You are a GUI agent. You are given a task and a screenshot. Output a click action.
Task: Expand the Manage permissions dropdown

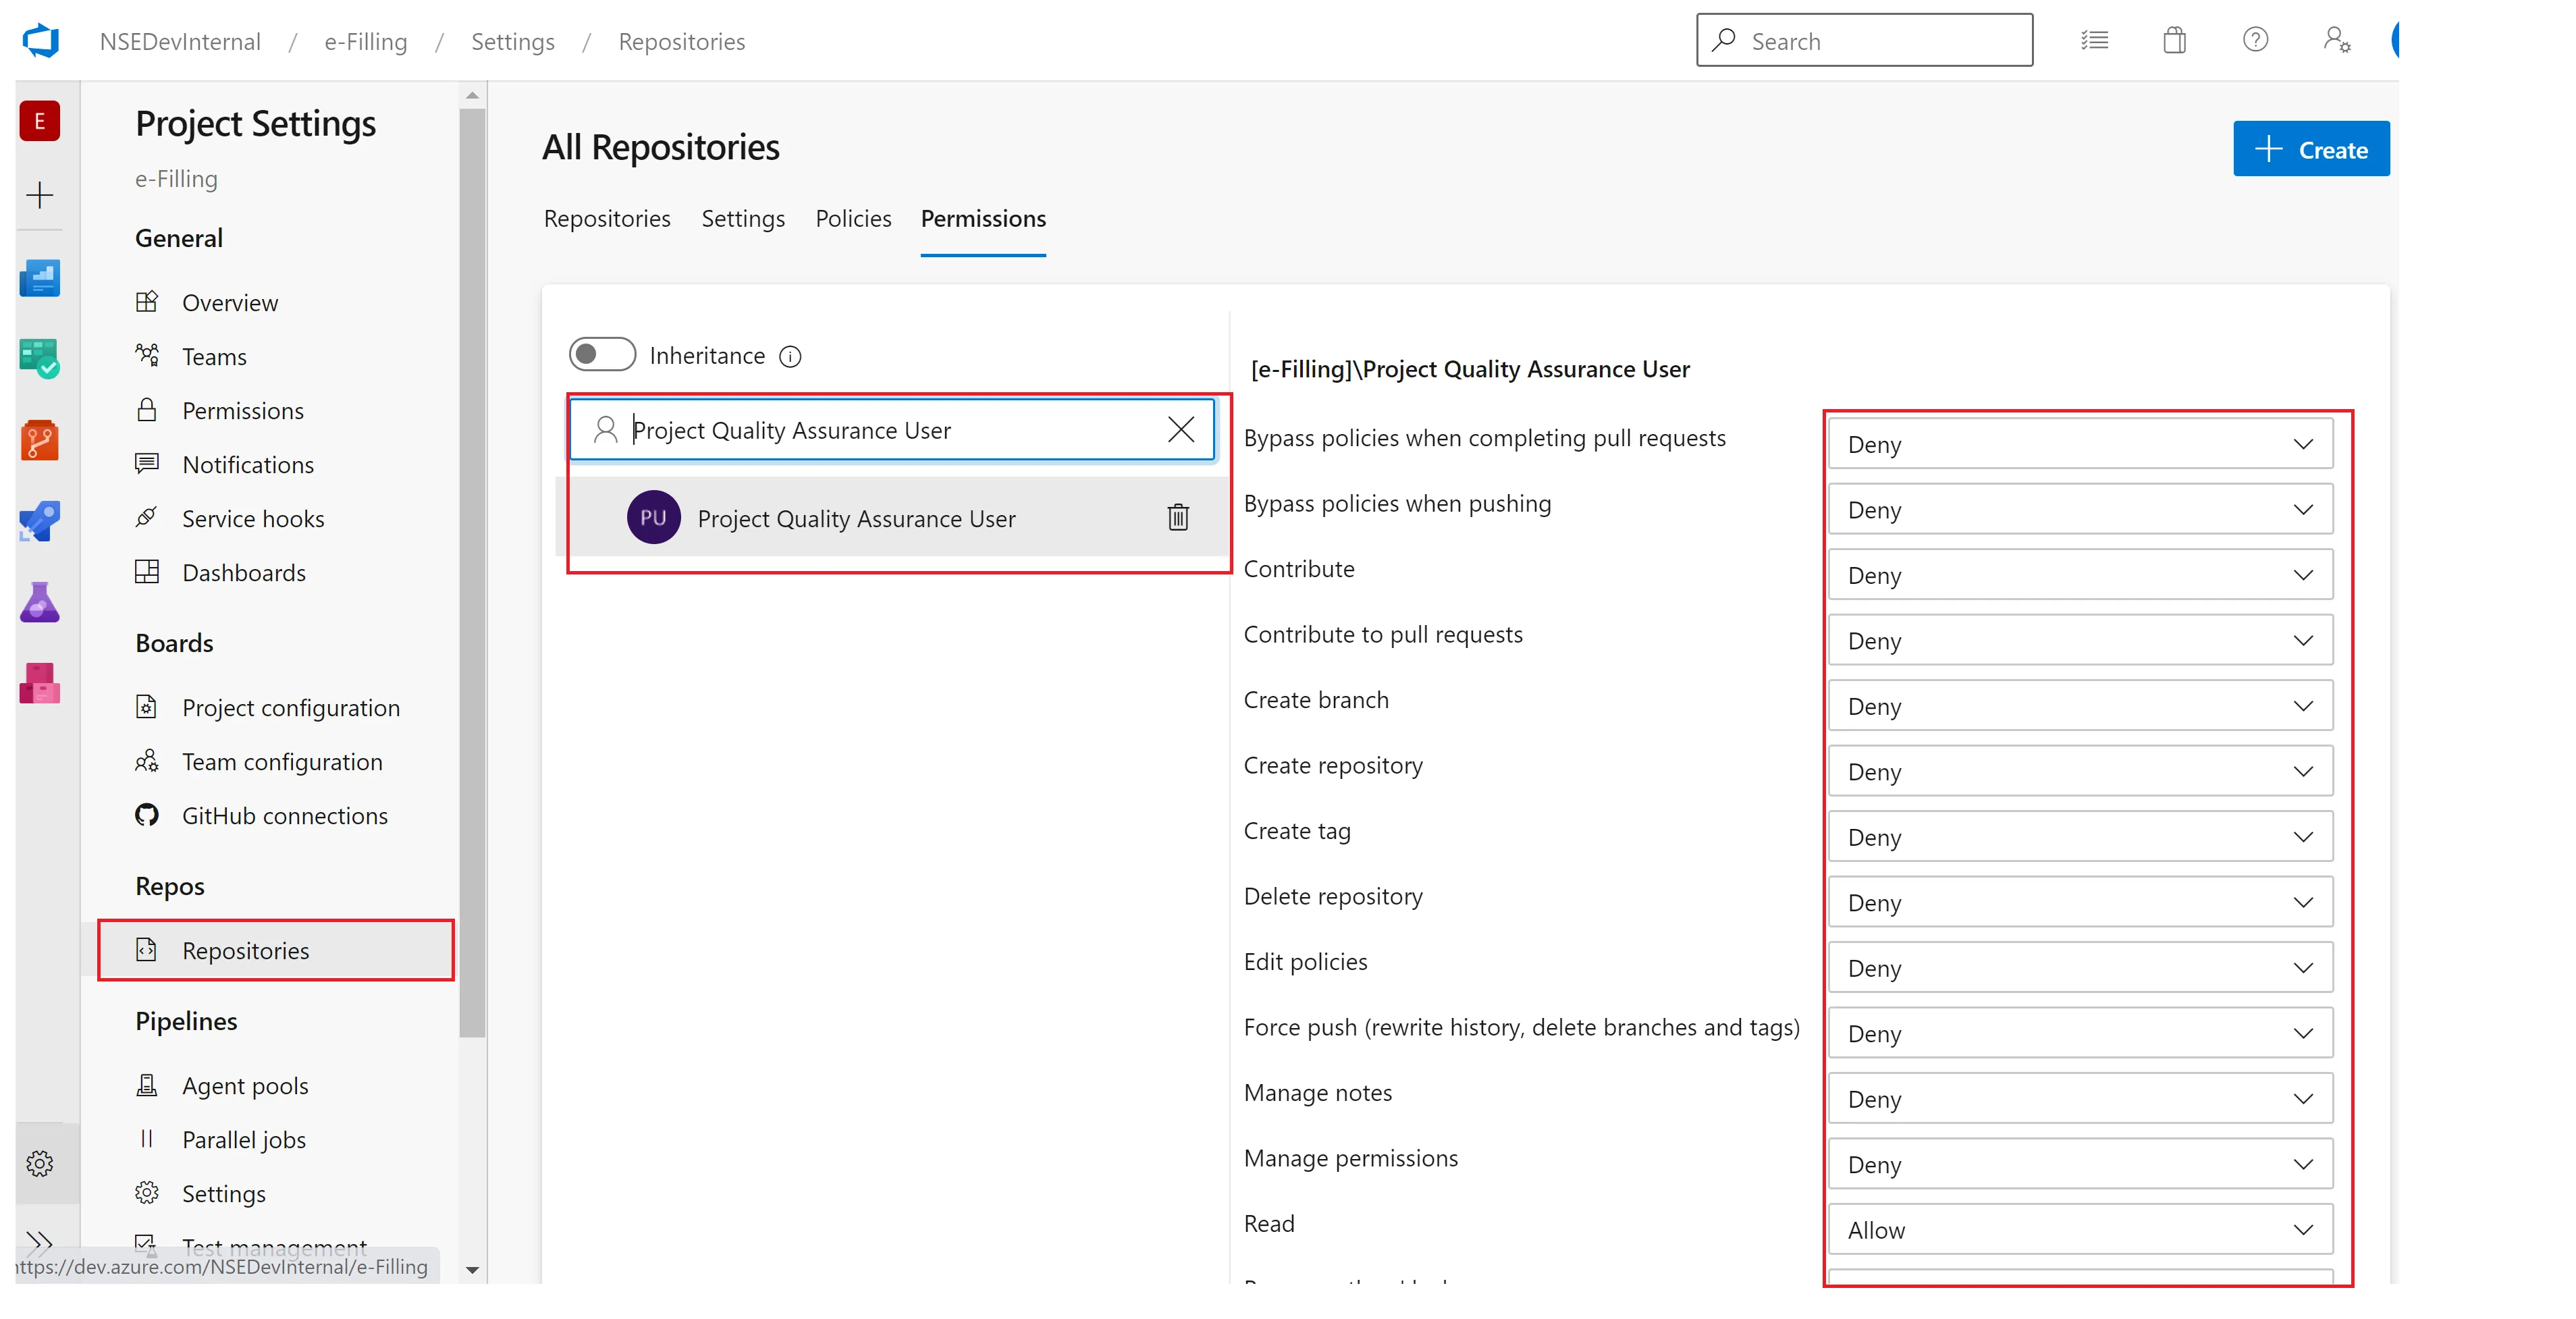point(2080,1164)
